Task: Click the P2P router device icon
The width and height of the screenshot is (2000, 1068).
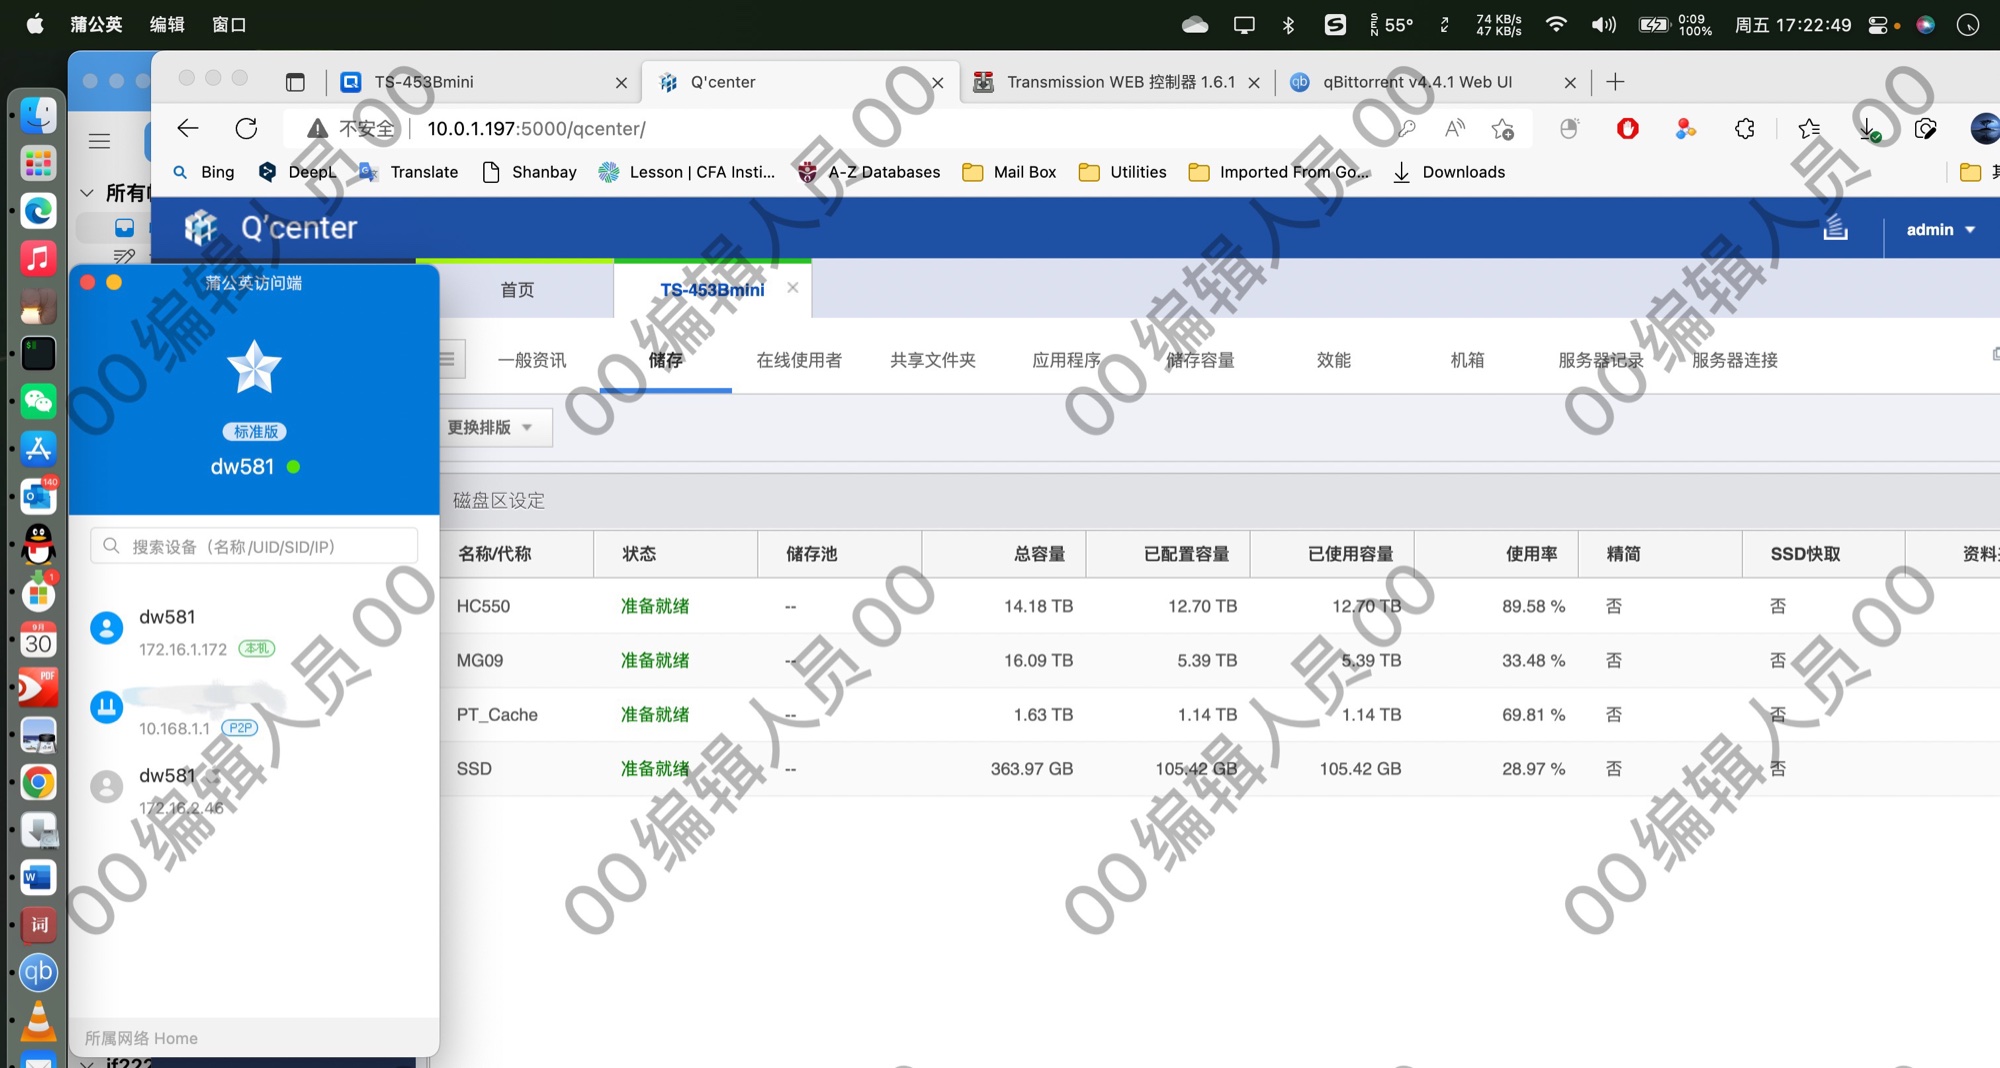Action: (x=107, y=707)
